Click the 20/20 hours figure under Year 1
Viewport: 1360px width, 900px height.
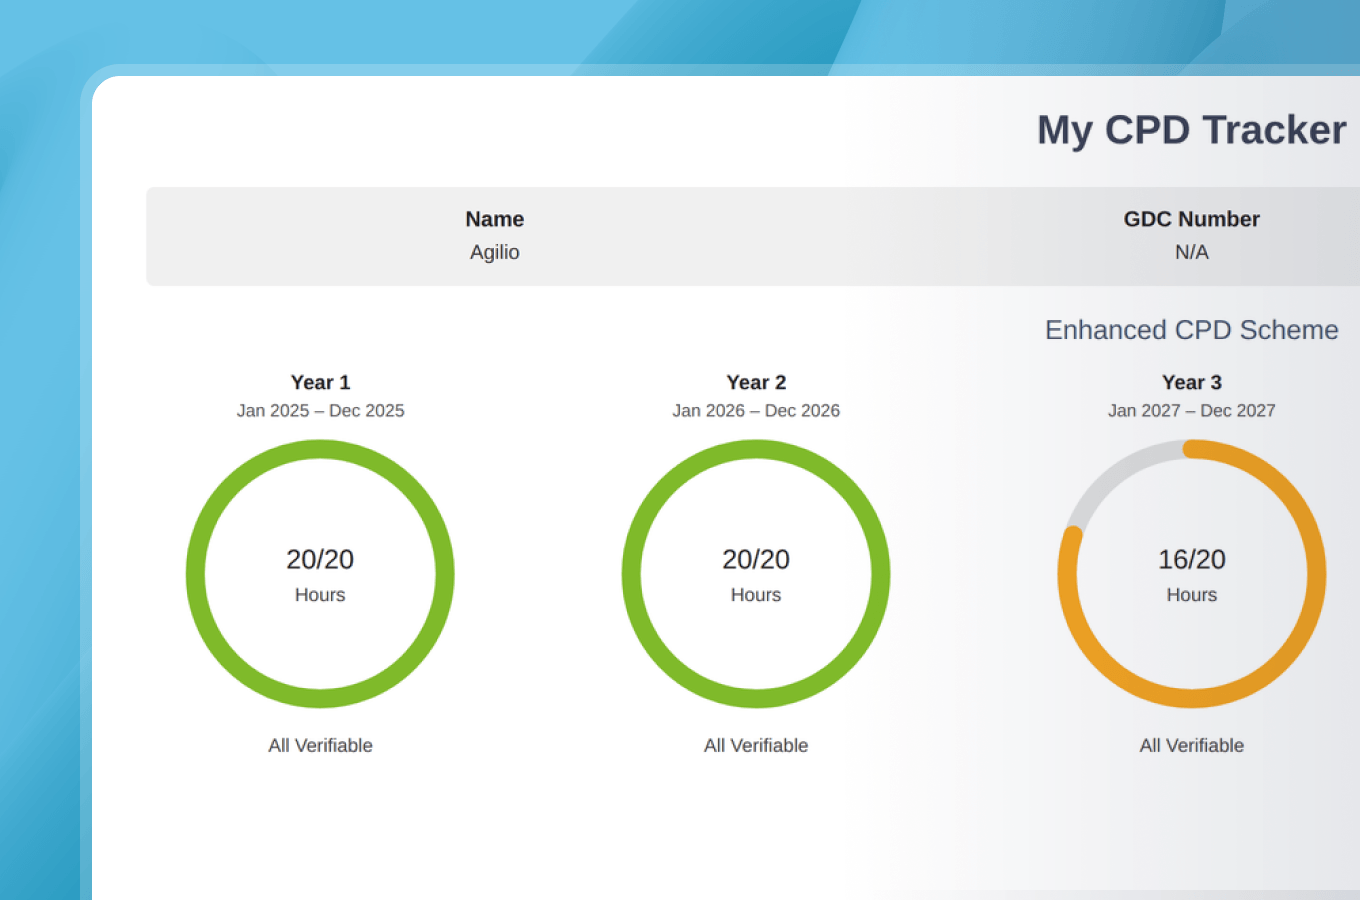320,559
